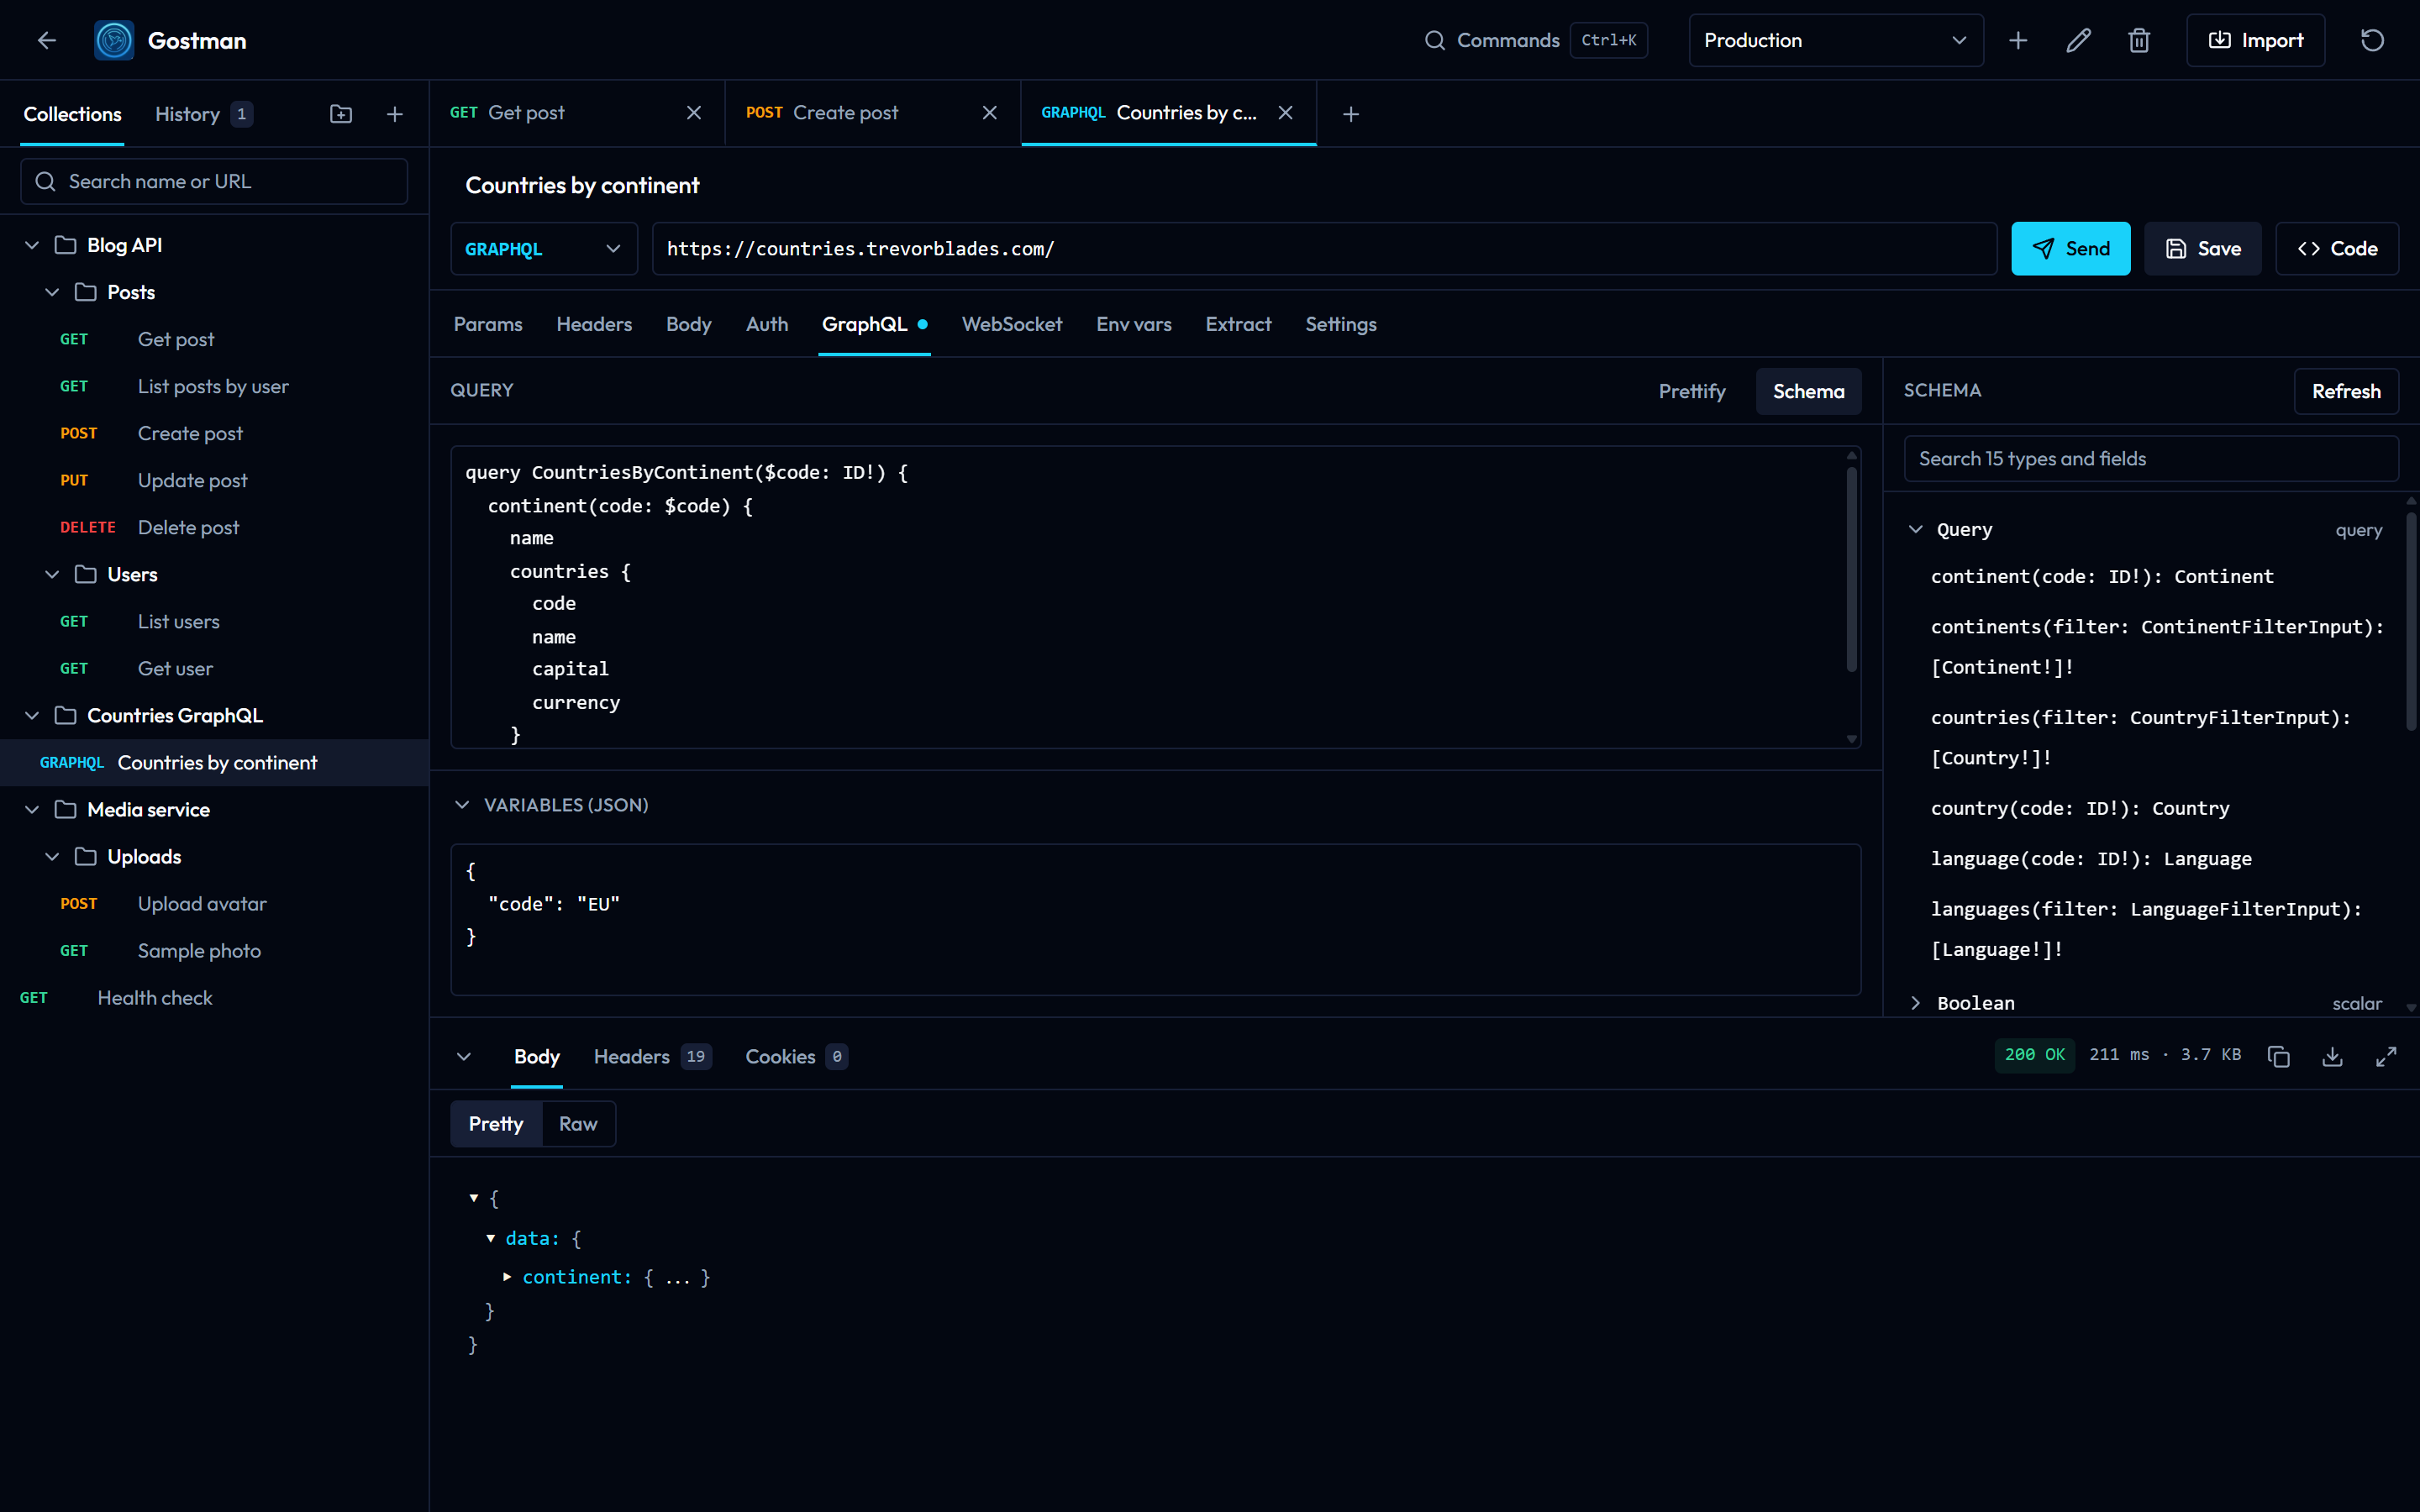This screenshot has width=2420, height=1512.
Task: Click the back arrow icon
Action: coord(46,40)
